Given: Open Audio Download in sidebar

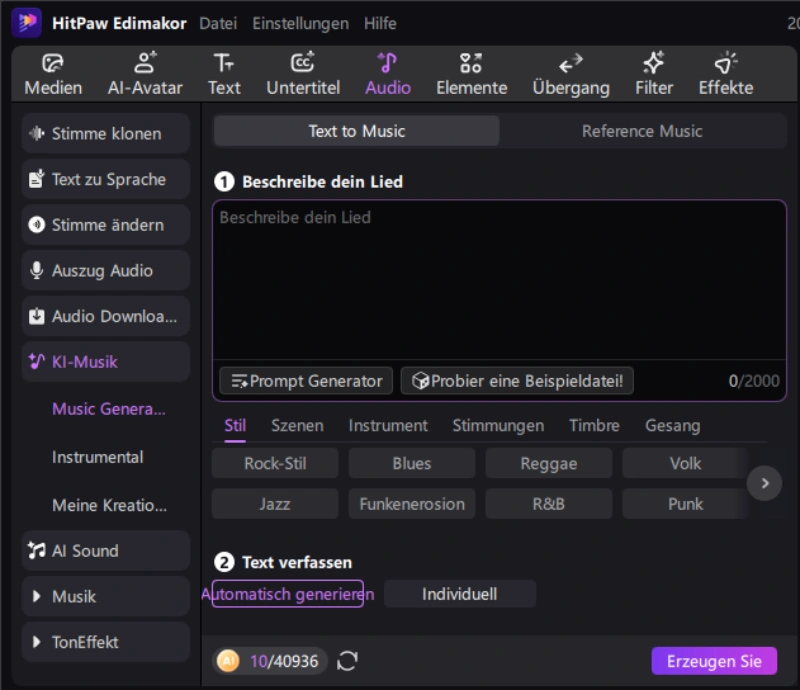Looking at the screenshot, I should pos(106,316).
